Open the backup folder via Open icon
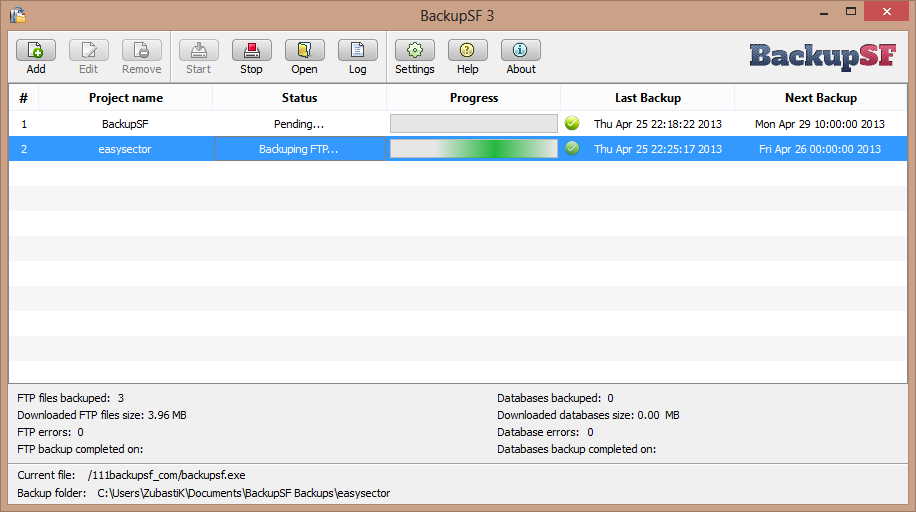 click(x=304, y=57)
